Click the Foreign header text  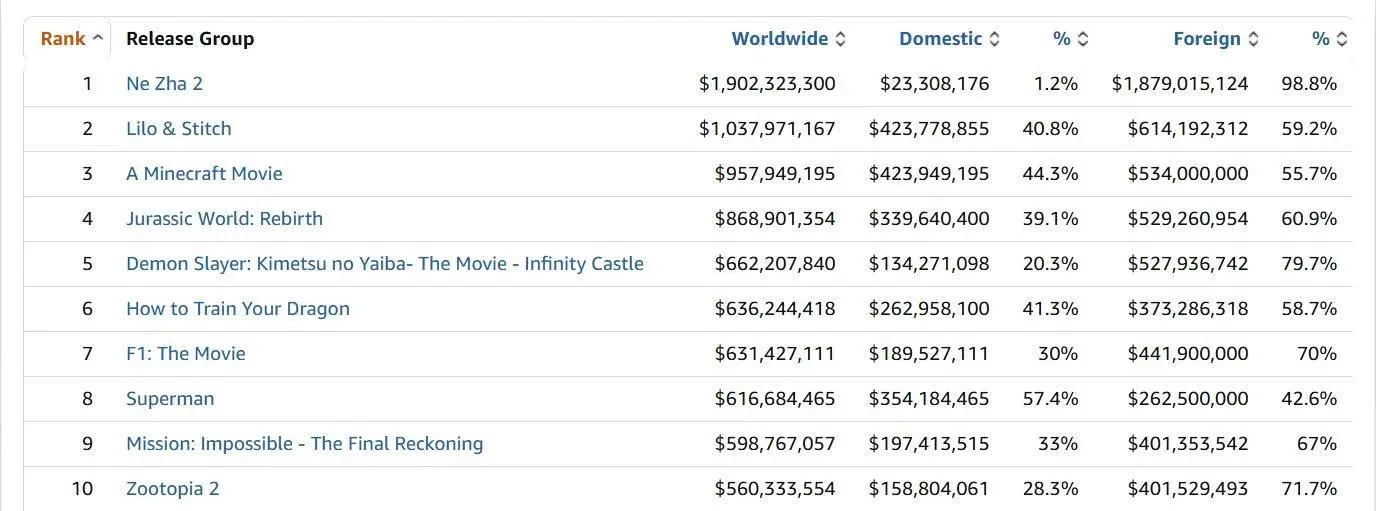(1206, 39)
